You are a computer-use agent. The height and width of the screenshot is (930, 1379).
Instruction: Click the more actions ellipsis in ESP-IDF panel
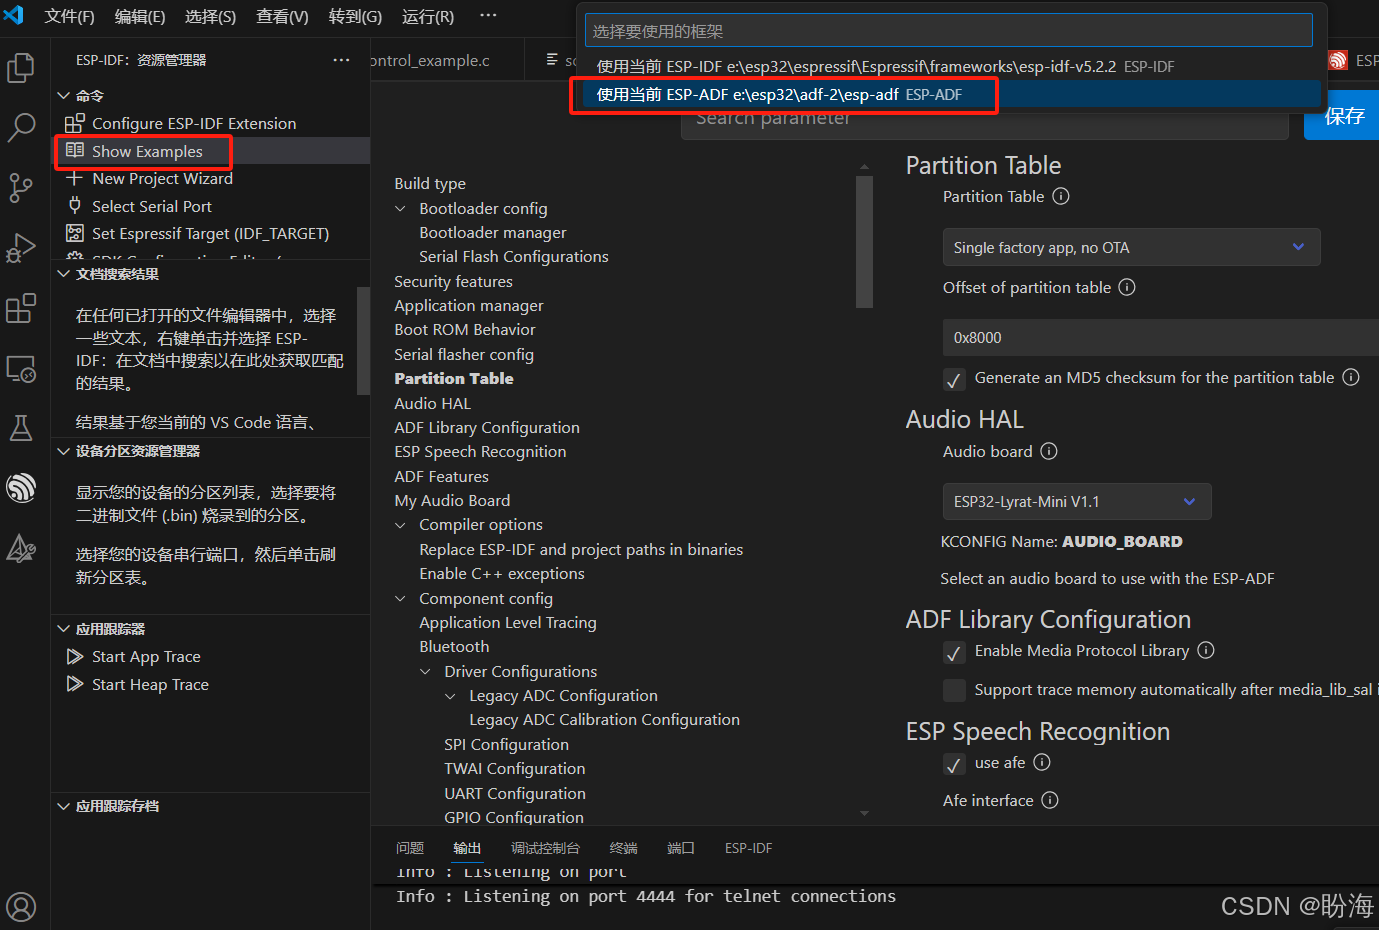coord(341,60)
